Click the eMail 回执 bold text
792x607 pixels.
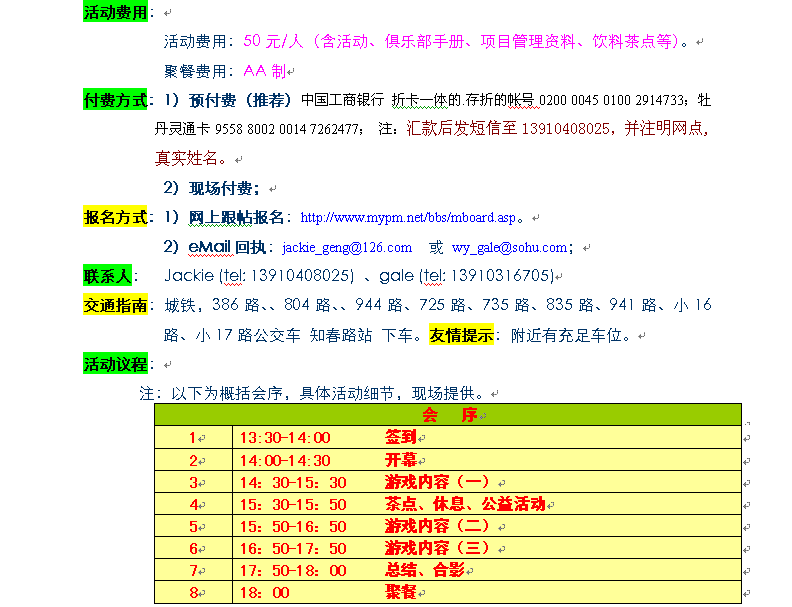pos(227,247)
